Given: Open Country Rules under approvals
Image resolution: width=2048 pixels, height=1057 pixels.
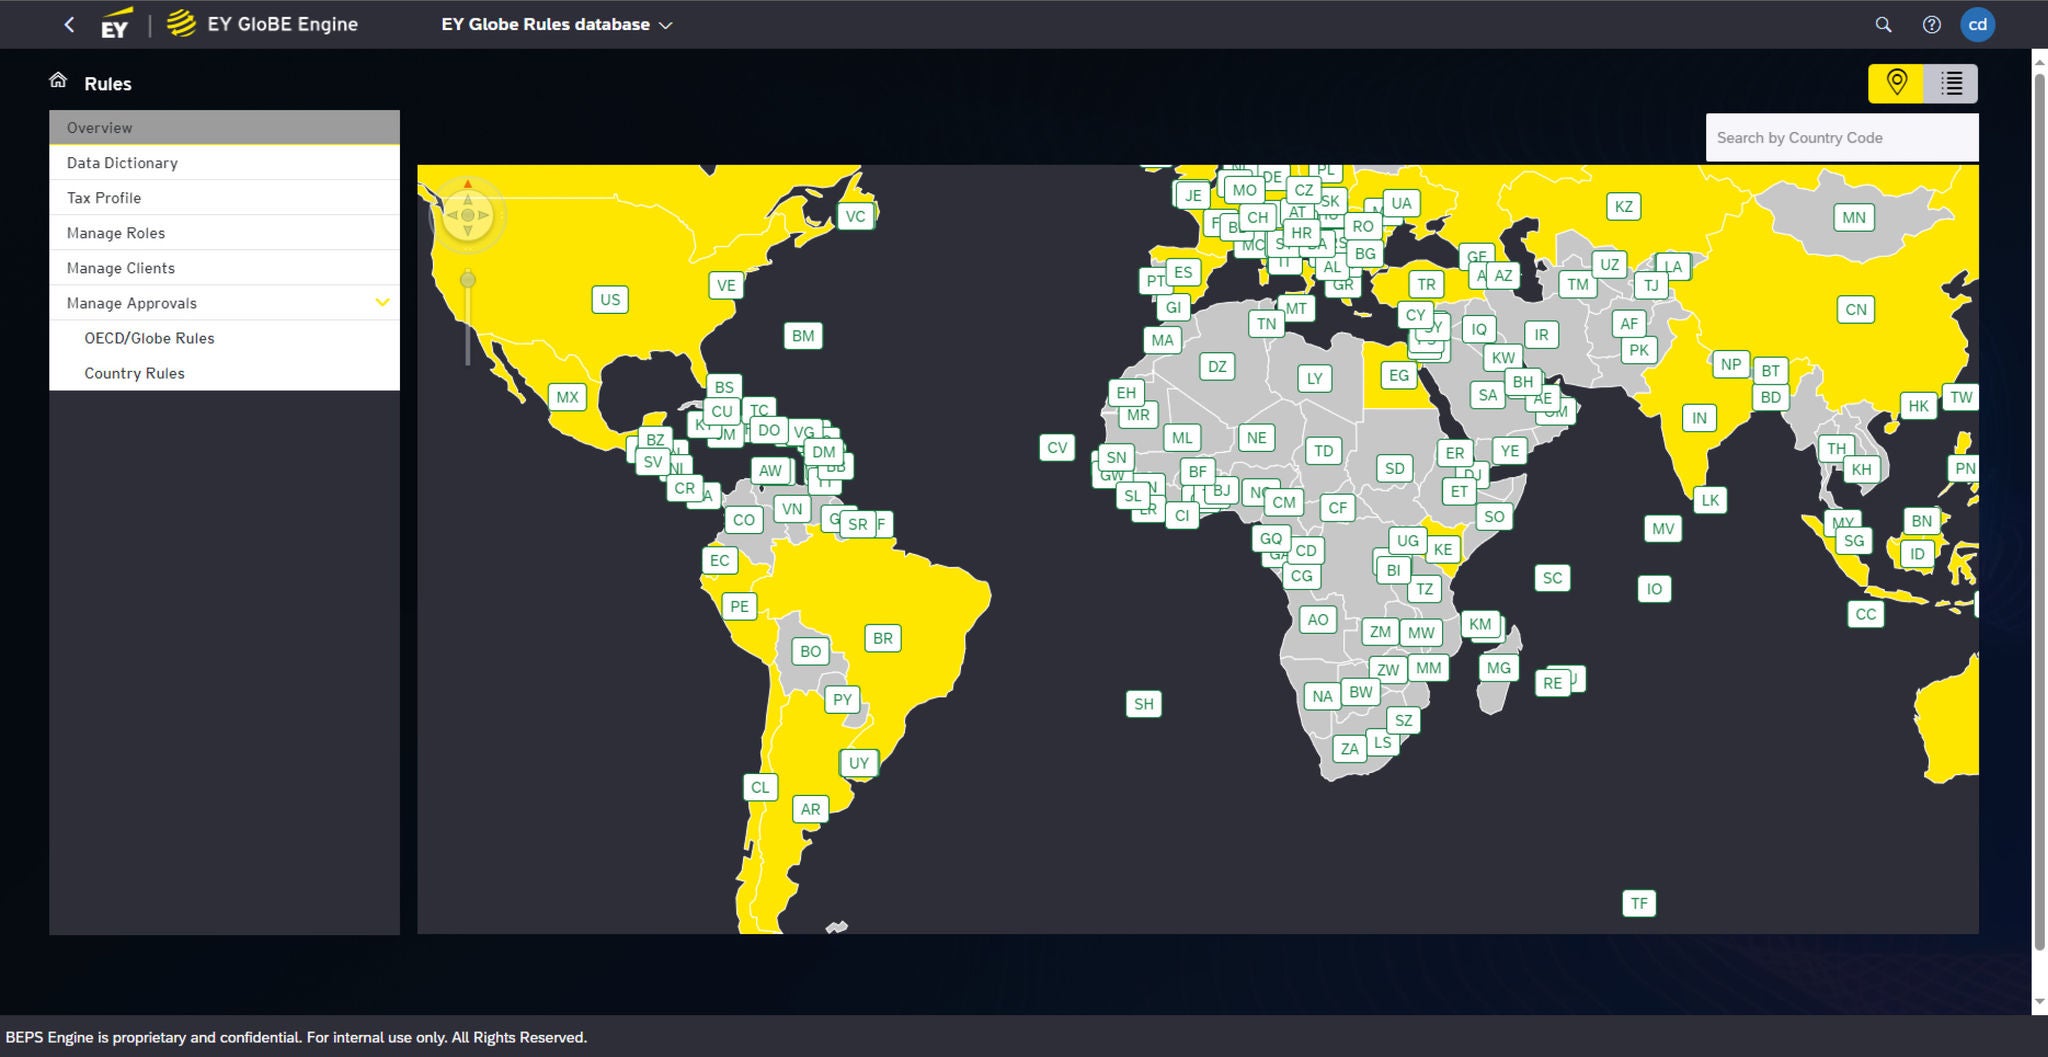Looking at the screenshot, I should click(x=134, y=373).
